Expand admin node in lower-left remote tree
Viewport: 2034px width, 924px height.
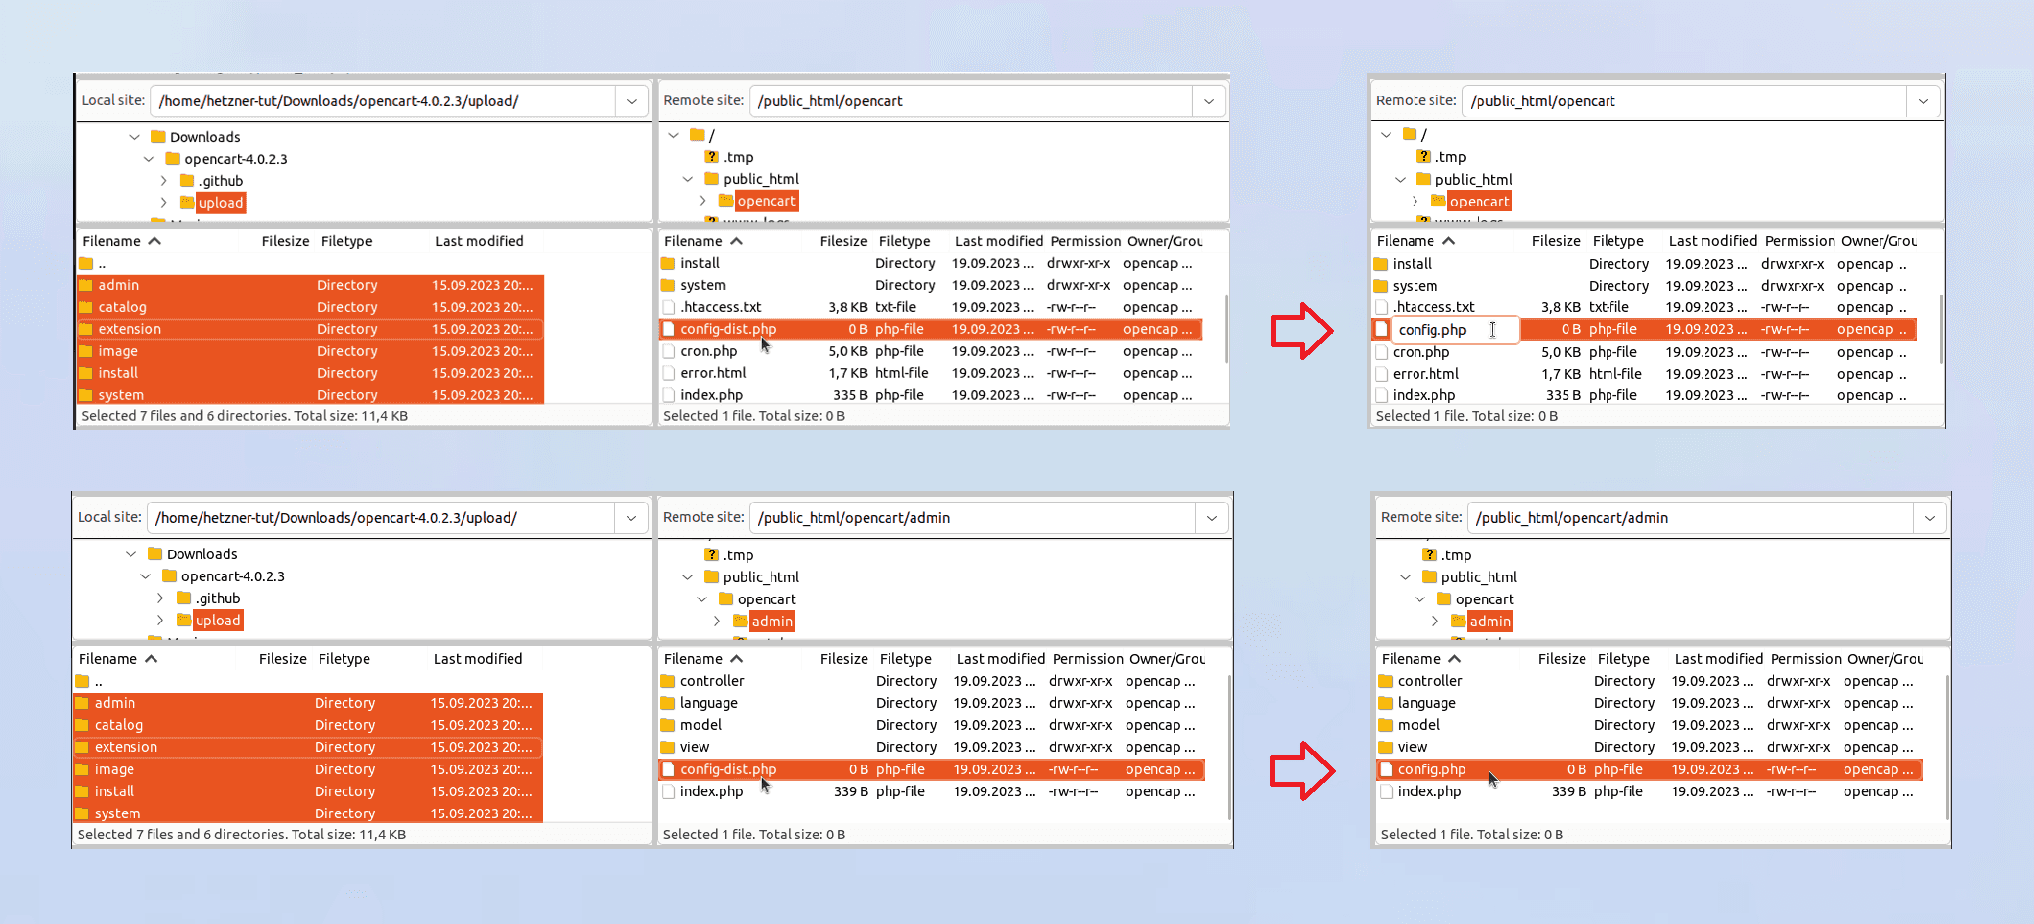tap(717, 621)
